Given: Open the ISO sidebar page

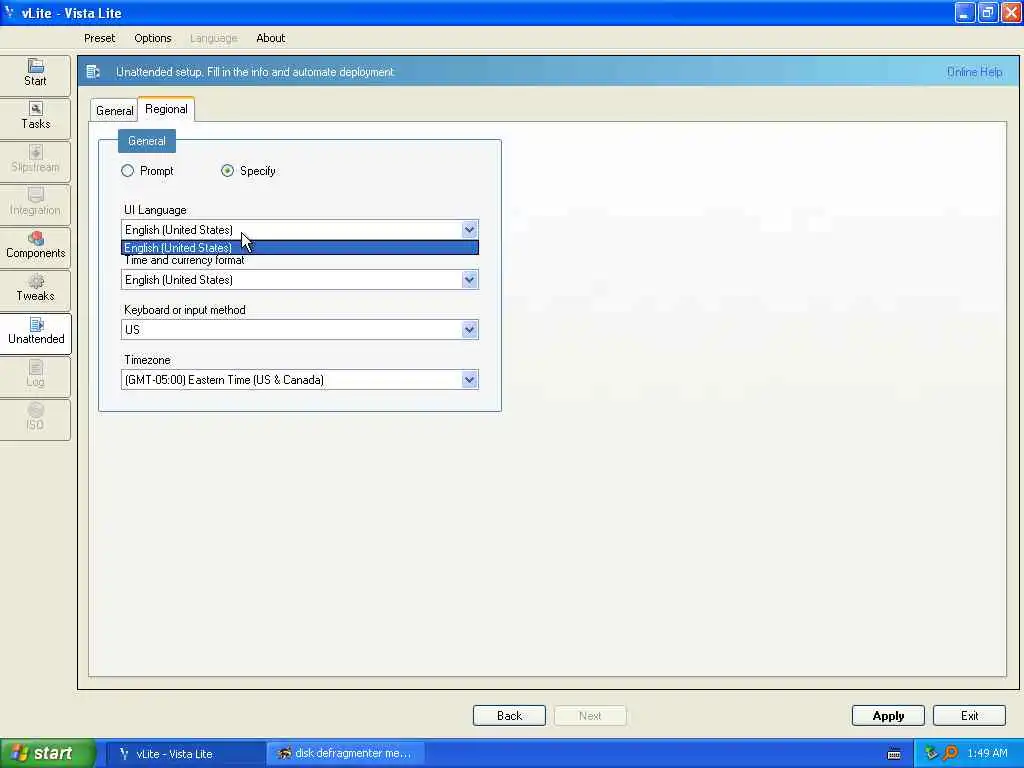Looking at the screenshot, I should 35,418.
